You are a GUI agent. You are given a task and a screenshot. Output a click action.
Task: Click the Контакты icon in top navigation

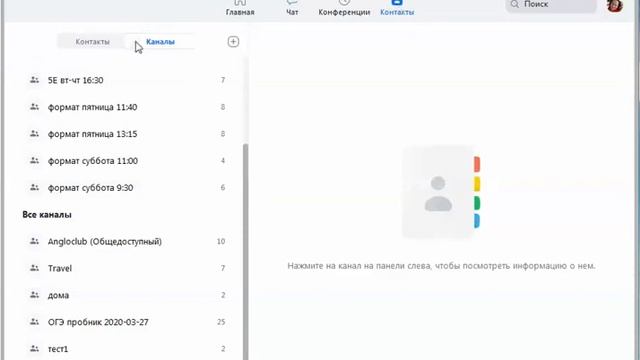pyautogui.click(x=397, y=2)
